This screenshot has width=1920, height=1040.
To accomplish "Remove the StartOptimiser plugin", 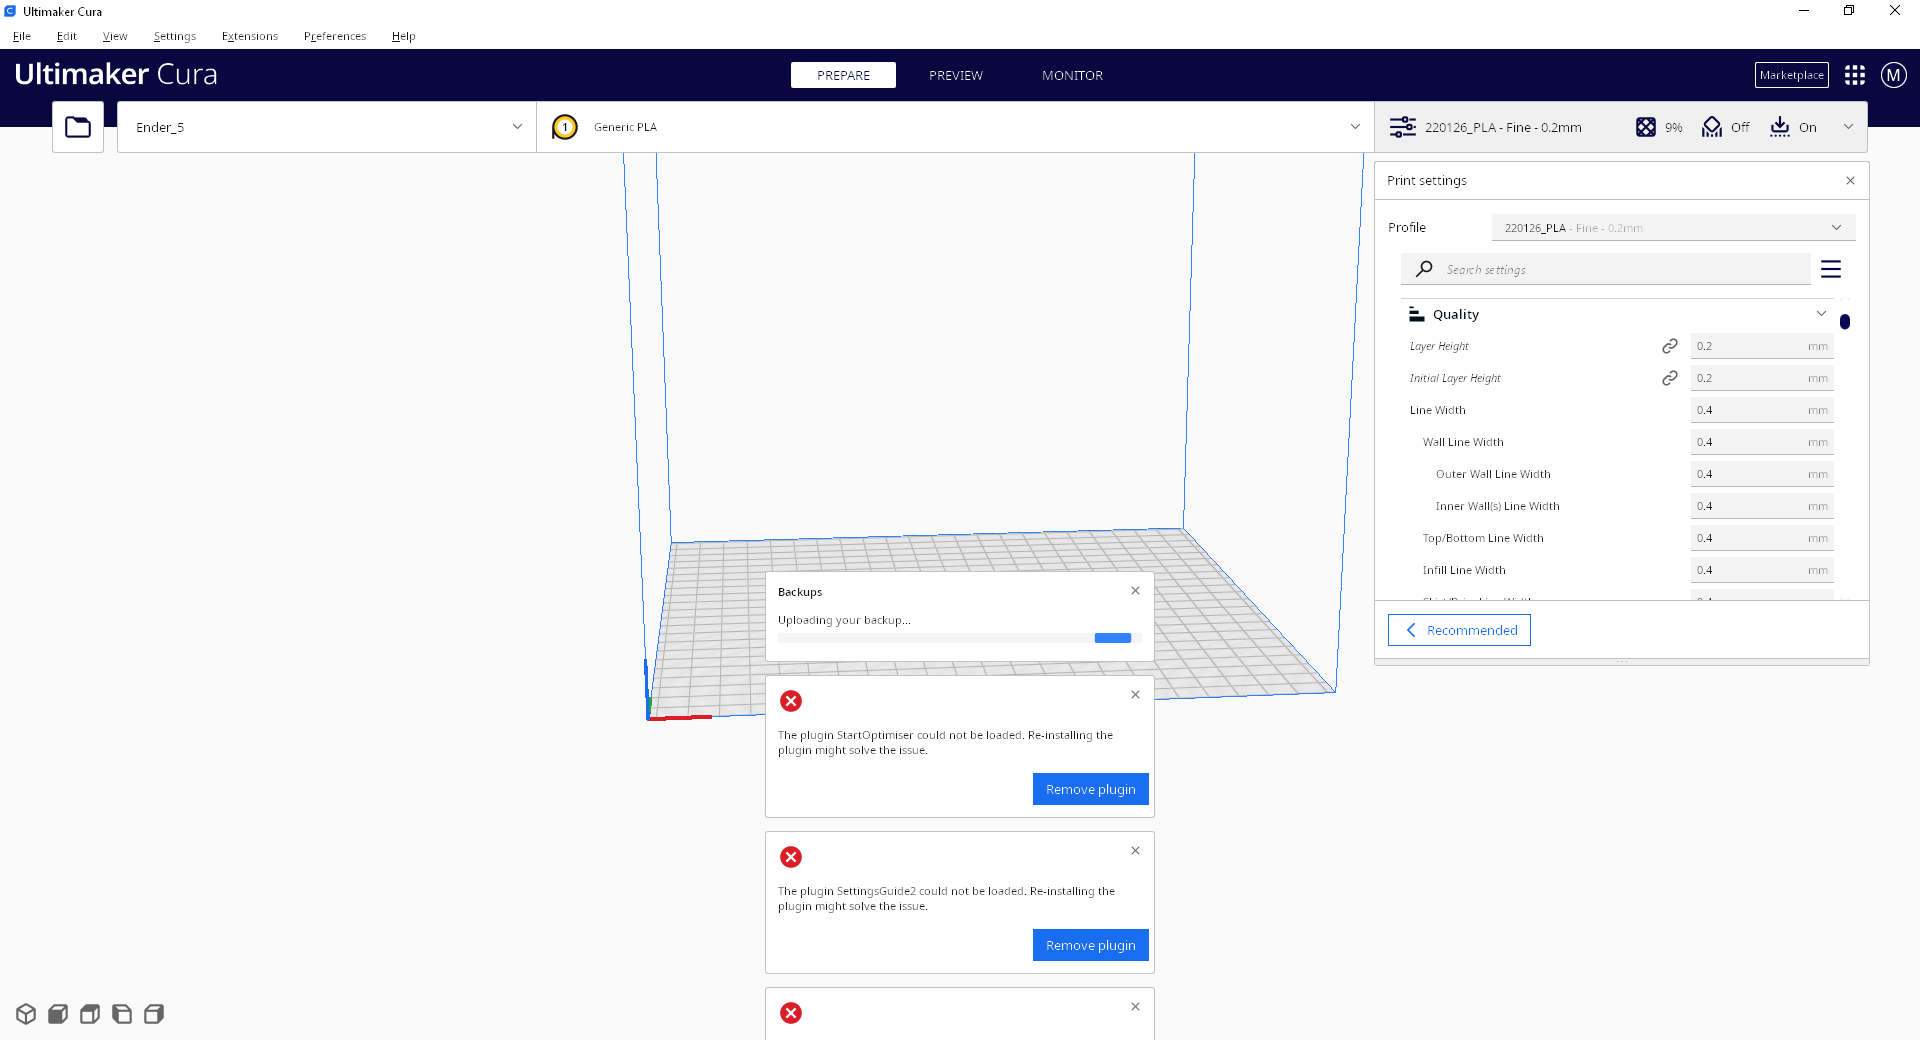I will (x=1091, y=789).
